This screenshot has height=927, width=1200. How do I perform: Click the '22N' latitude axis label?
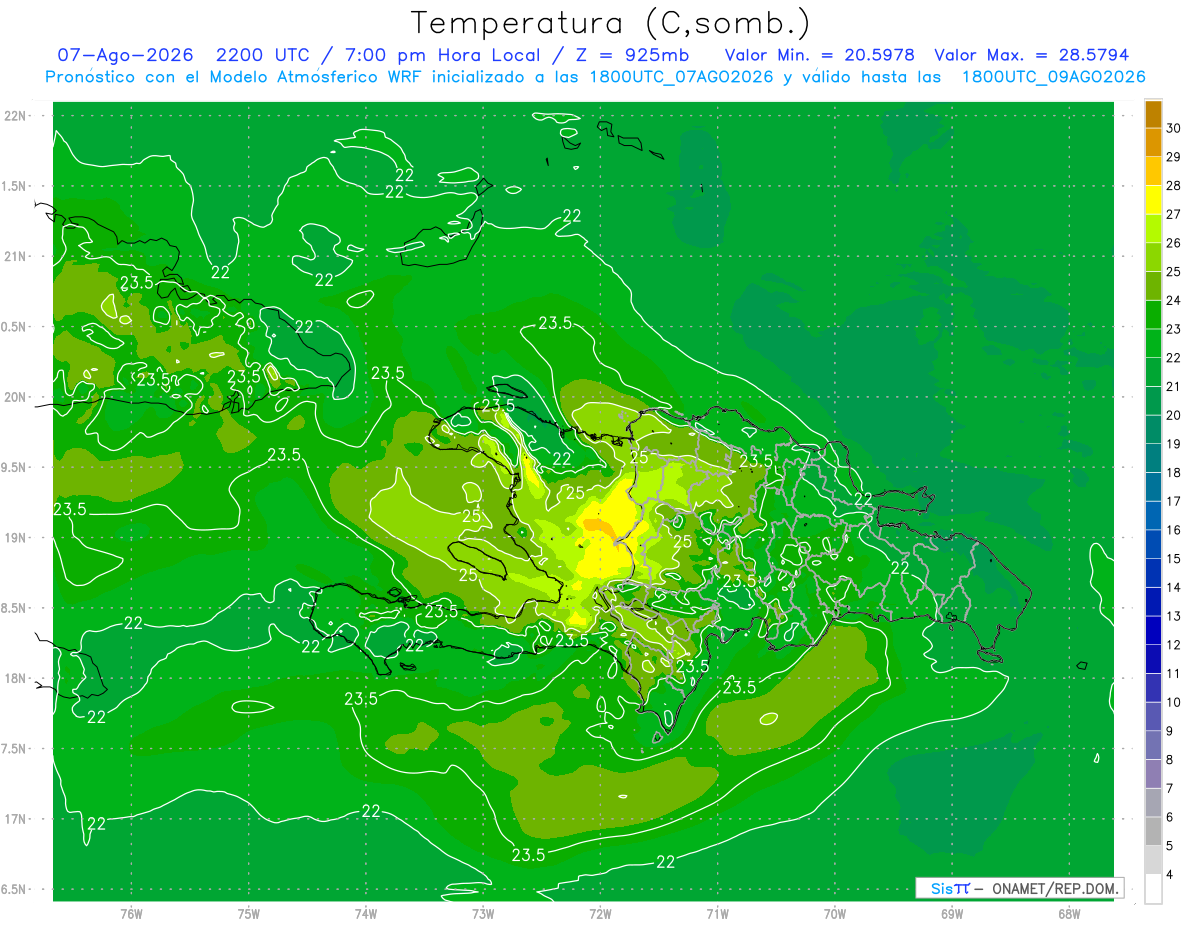click(x=15, y=116)
